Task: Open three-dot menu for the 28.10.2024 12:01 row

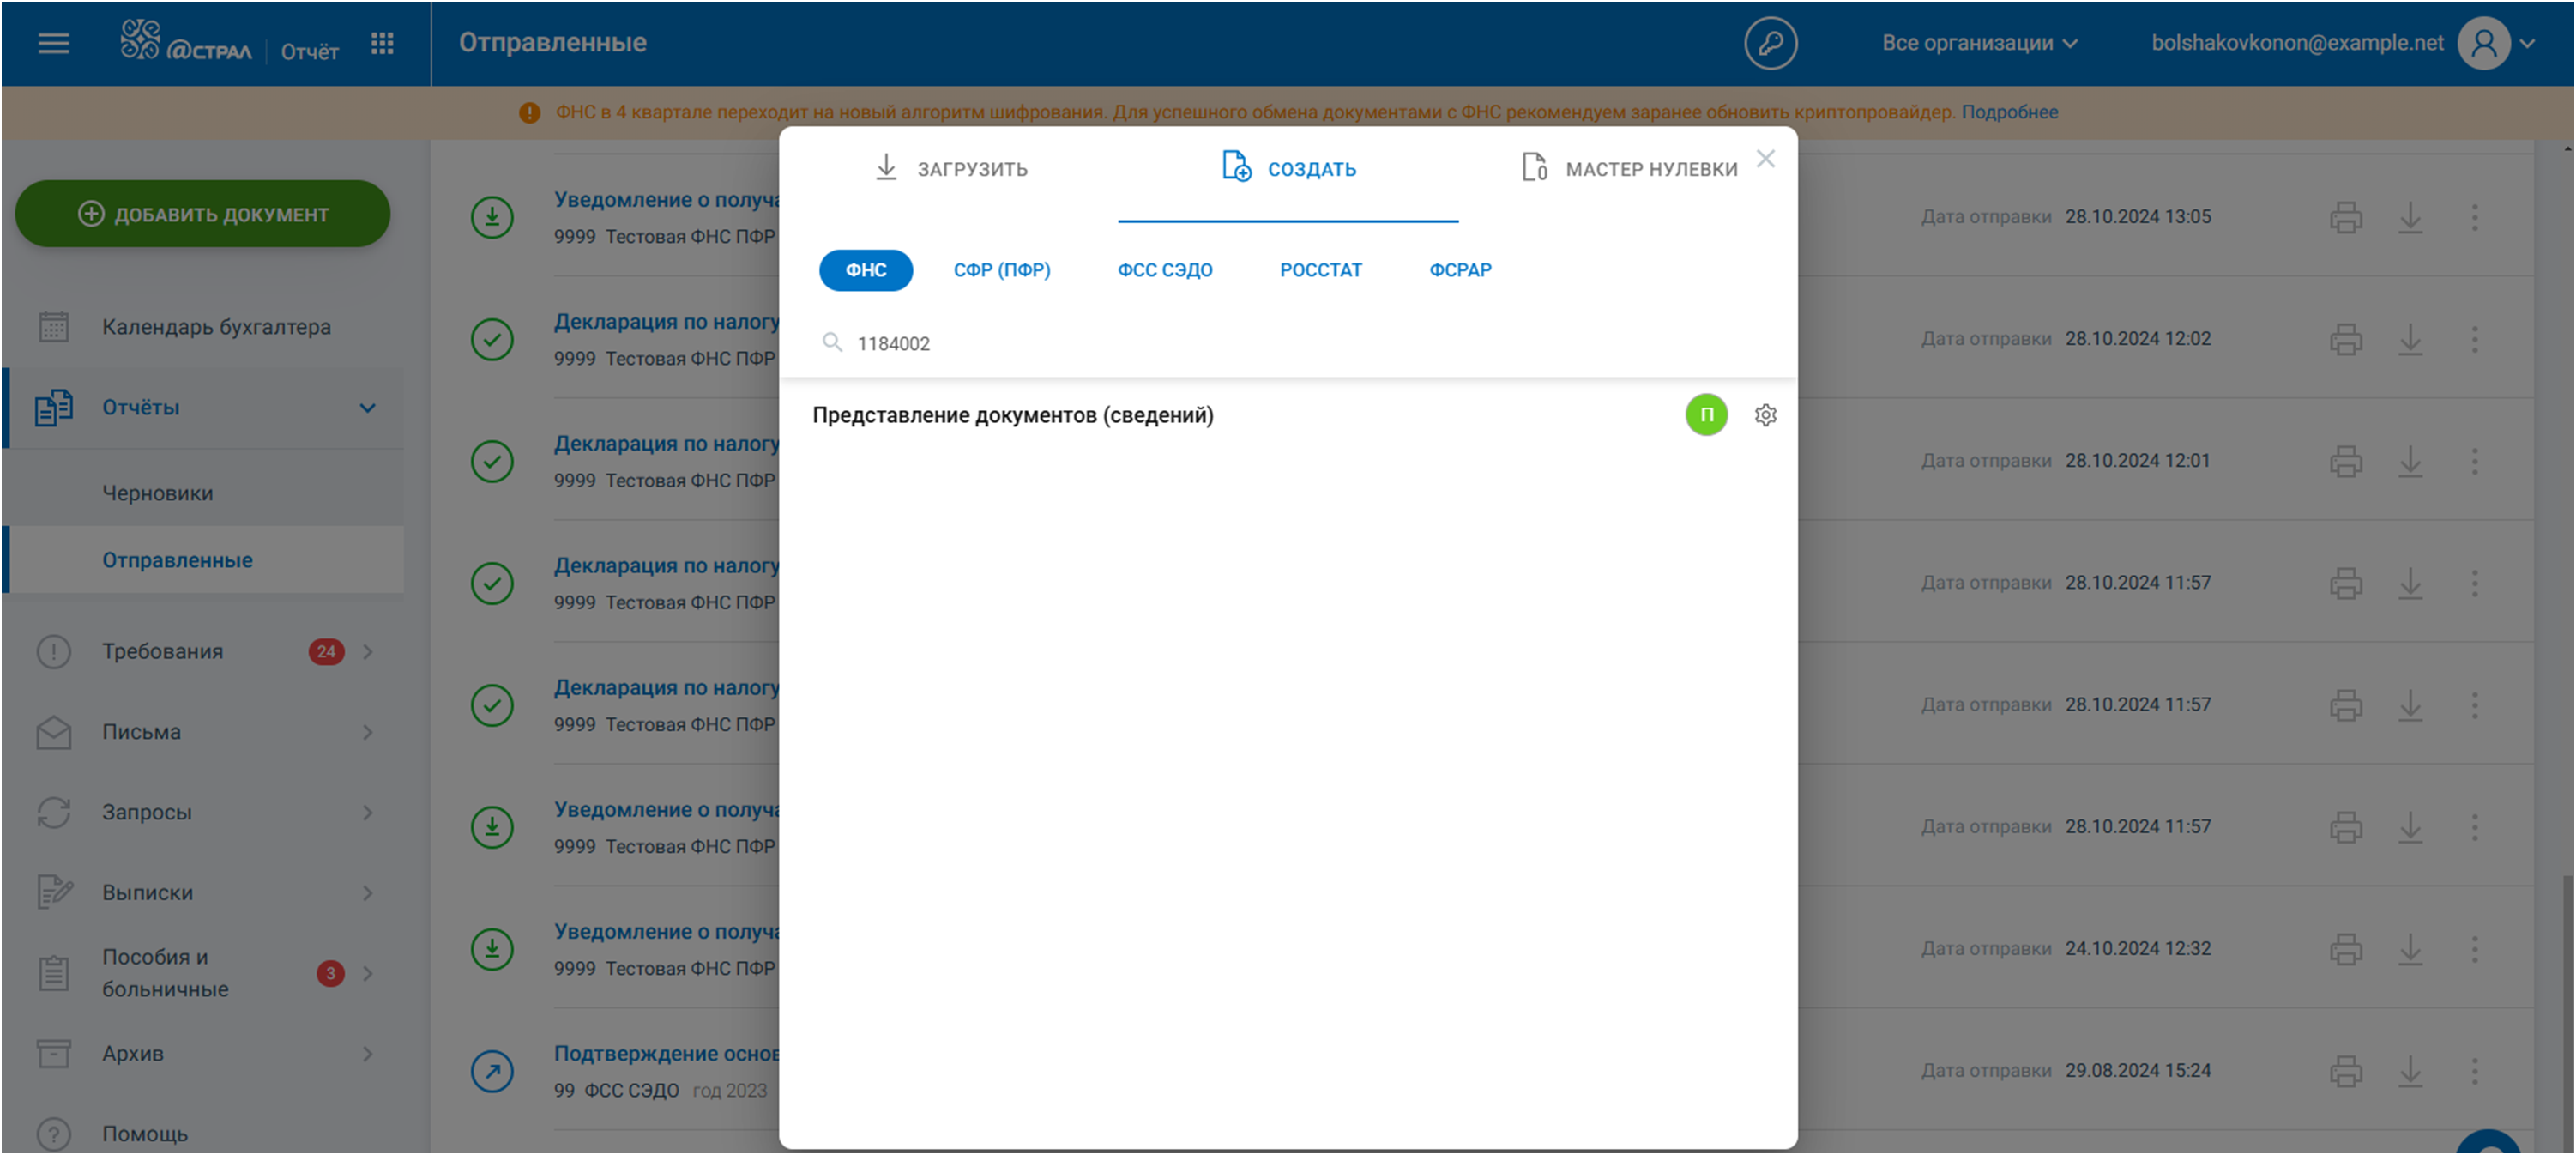Action: tap(2474, 461)
